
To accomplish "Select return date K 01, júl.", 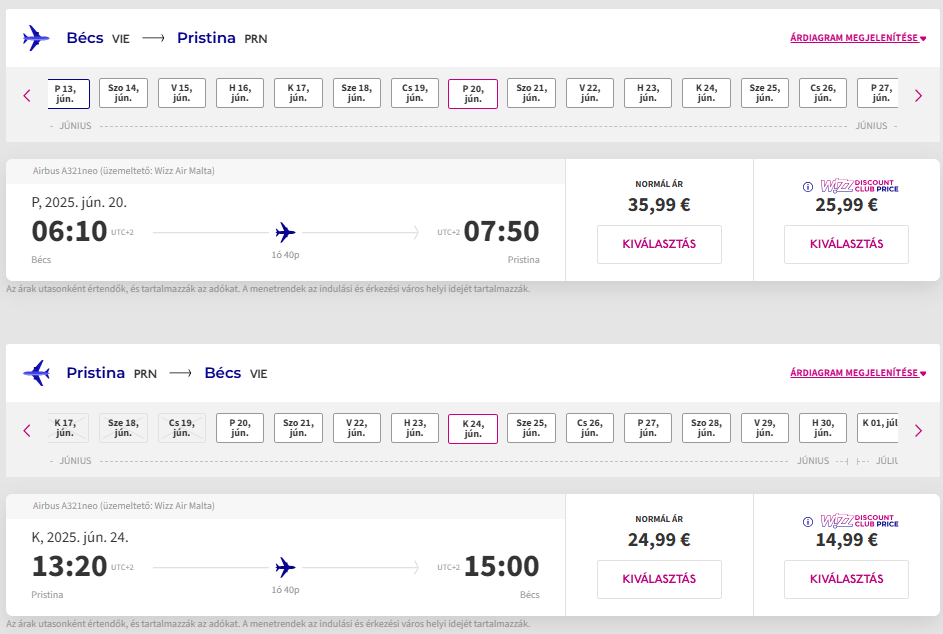I will click(x=877, y=428).
